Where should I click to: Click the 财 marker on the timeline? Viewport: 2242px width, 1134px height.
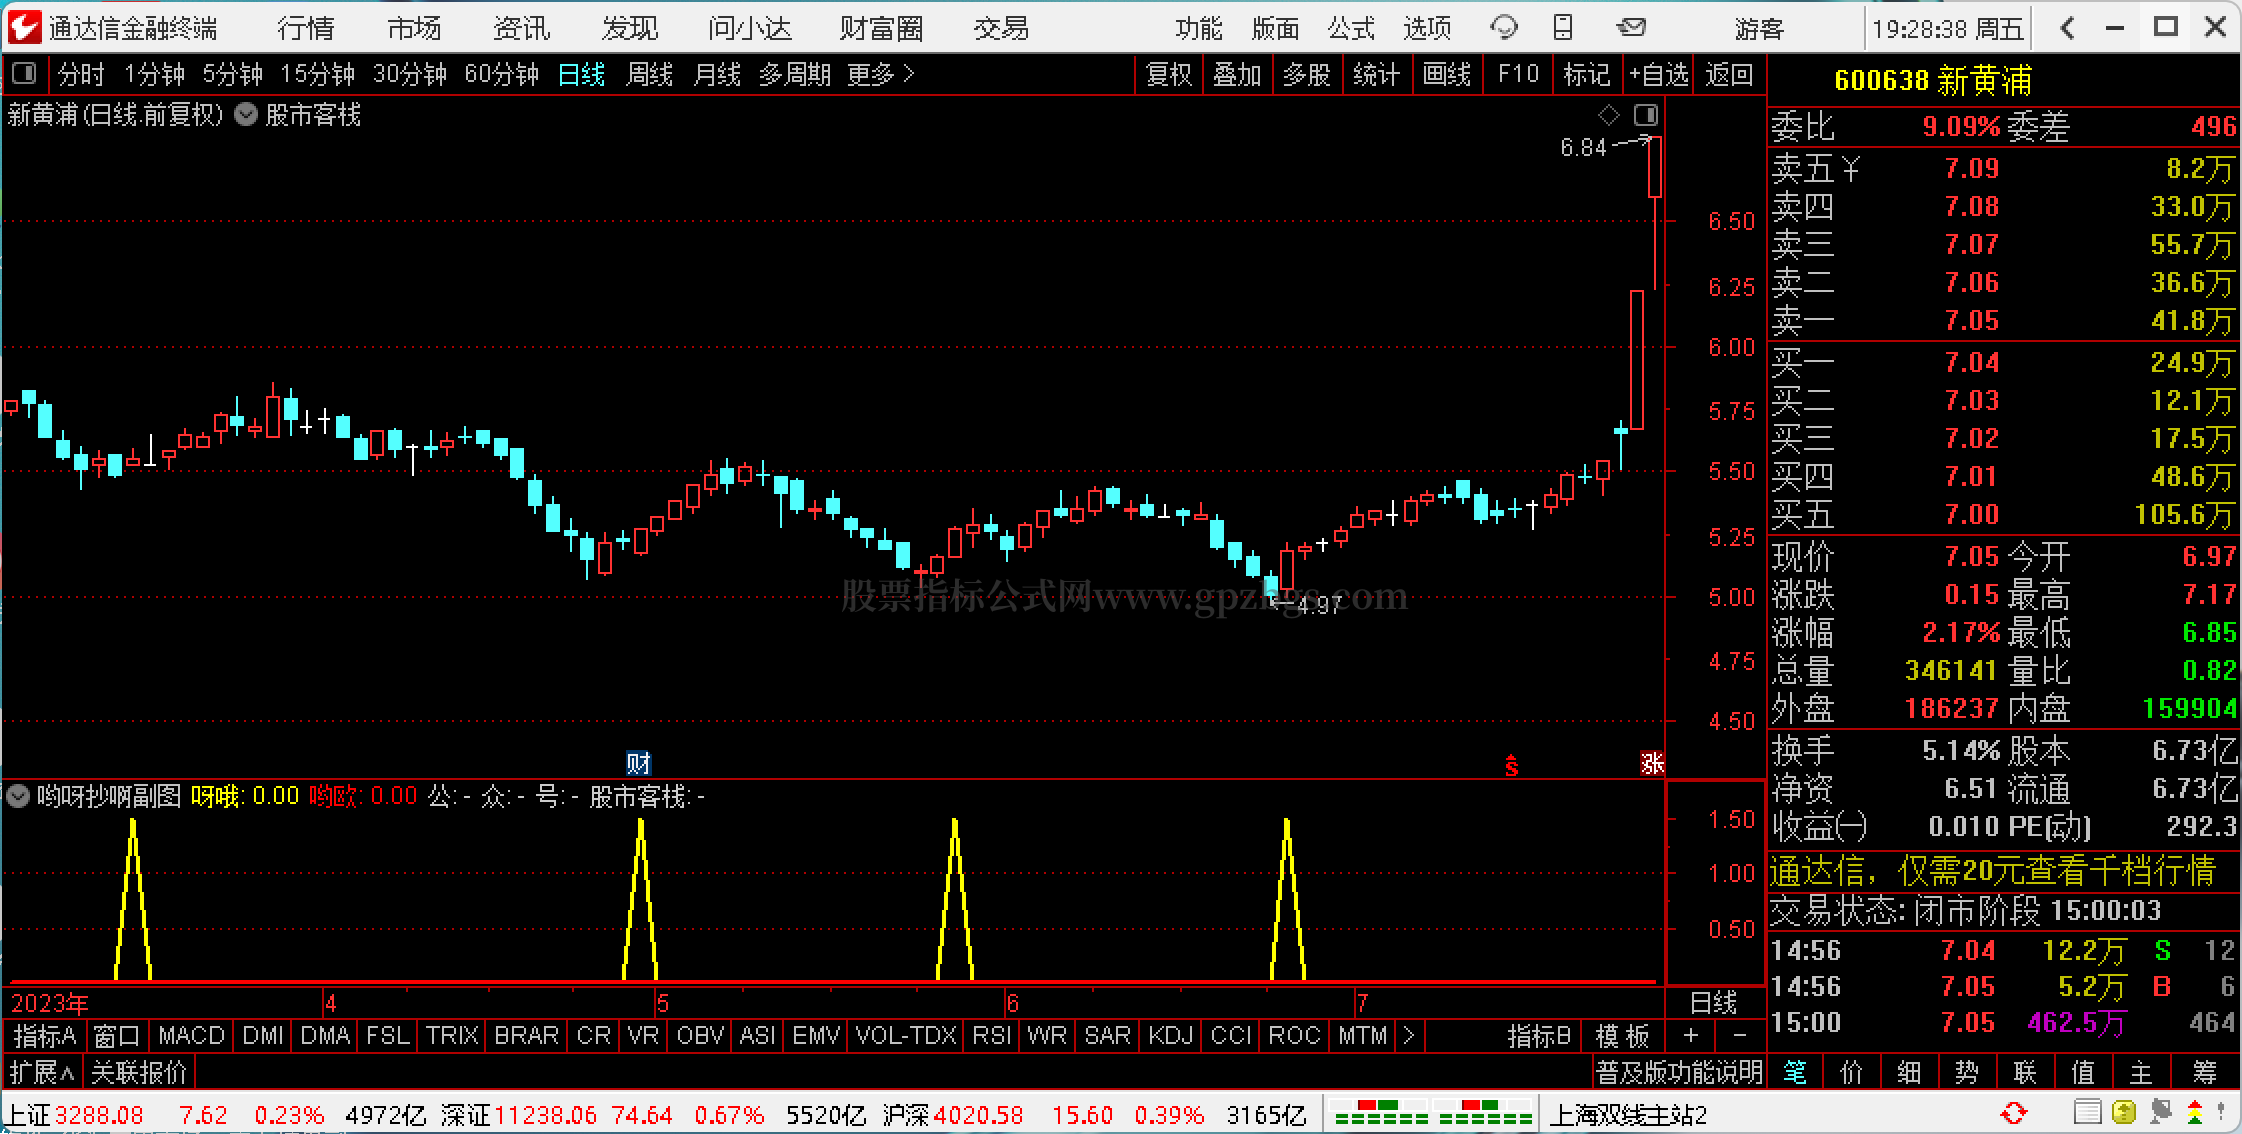(638, 763)
